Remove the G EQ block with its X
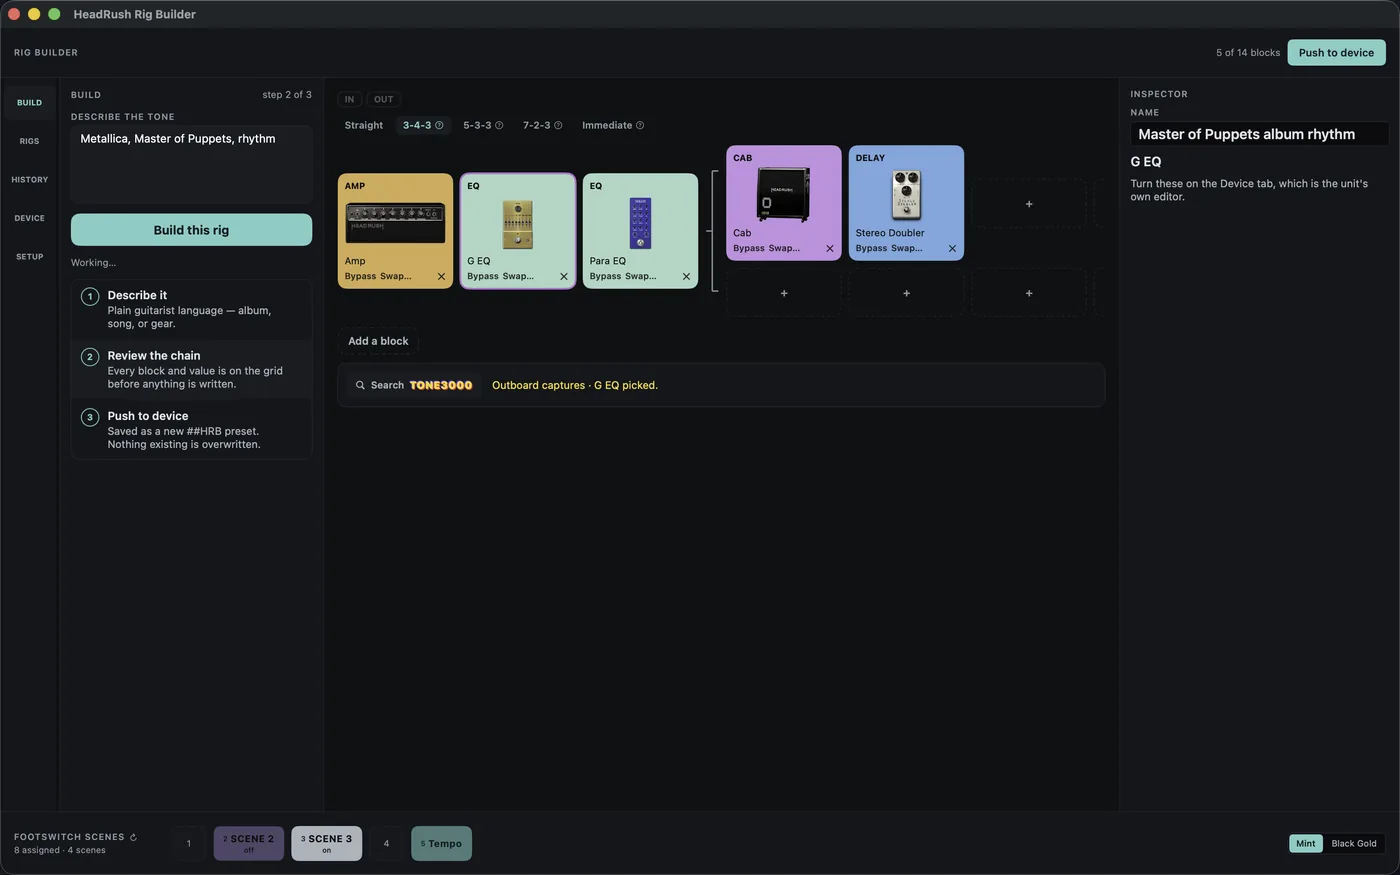The width and height of the screenshot is (1400, 875). tap(564, 277)
